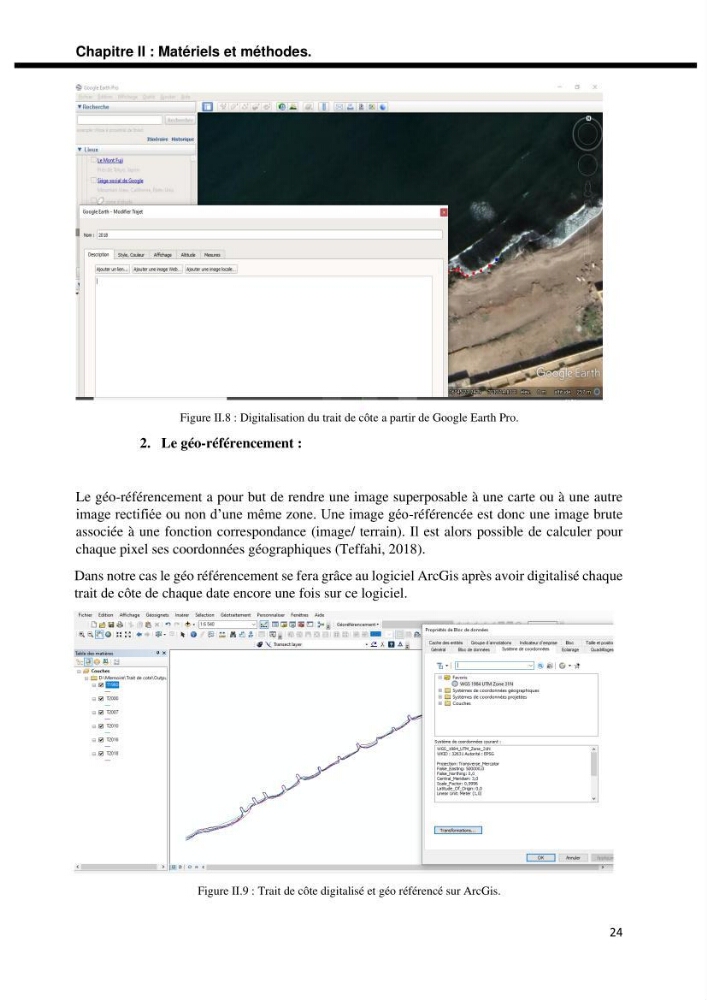Screen dimensions: 707x1000
Task: Click the email icon in Google Earth toolbar
Action: pos(339,107)
